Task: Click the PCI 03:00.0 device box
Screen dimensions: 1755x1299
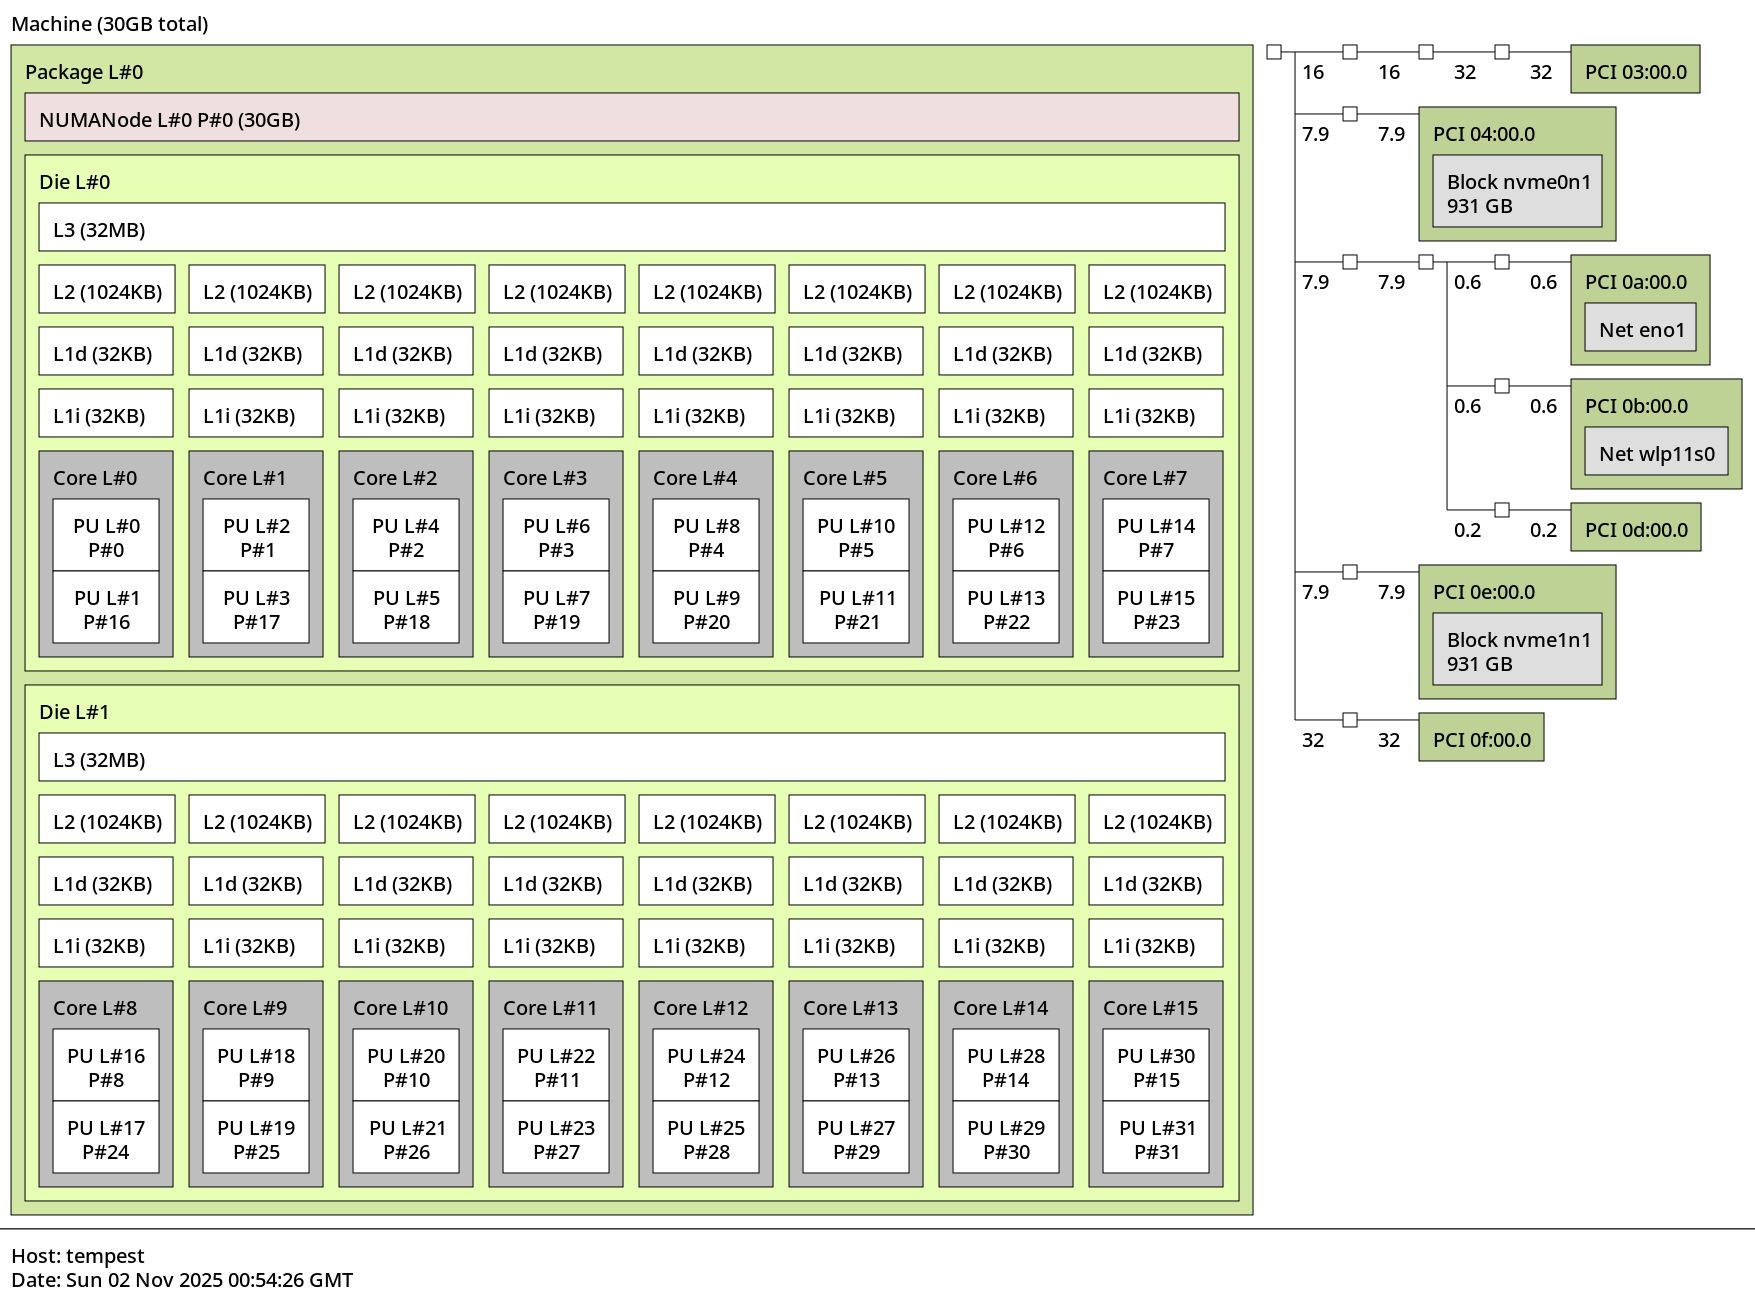Action: [1635, 71]
